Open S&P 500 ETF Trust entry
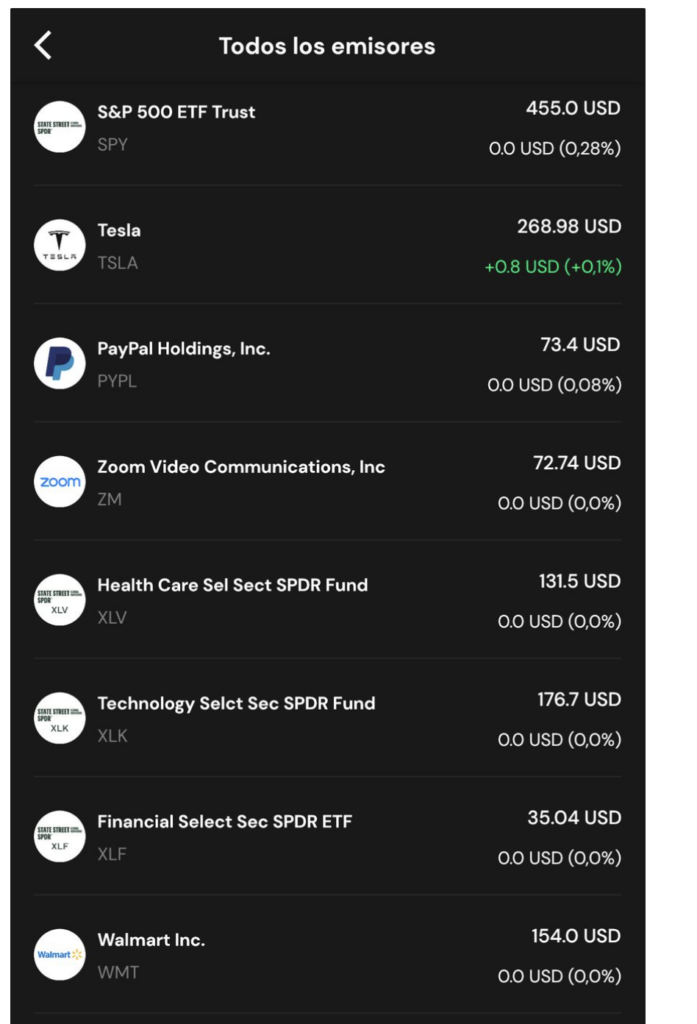Screen dimensions: 697x1024 tap(327, 127)
